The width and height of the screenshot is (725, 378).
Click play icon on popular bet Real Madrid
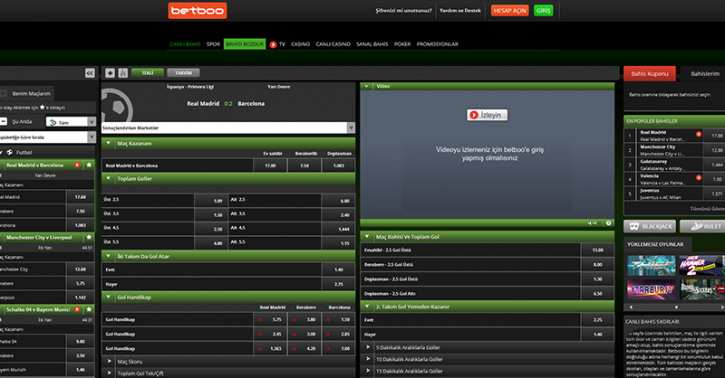699,134
